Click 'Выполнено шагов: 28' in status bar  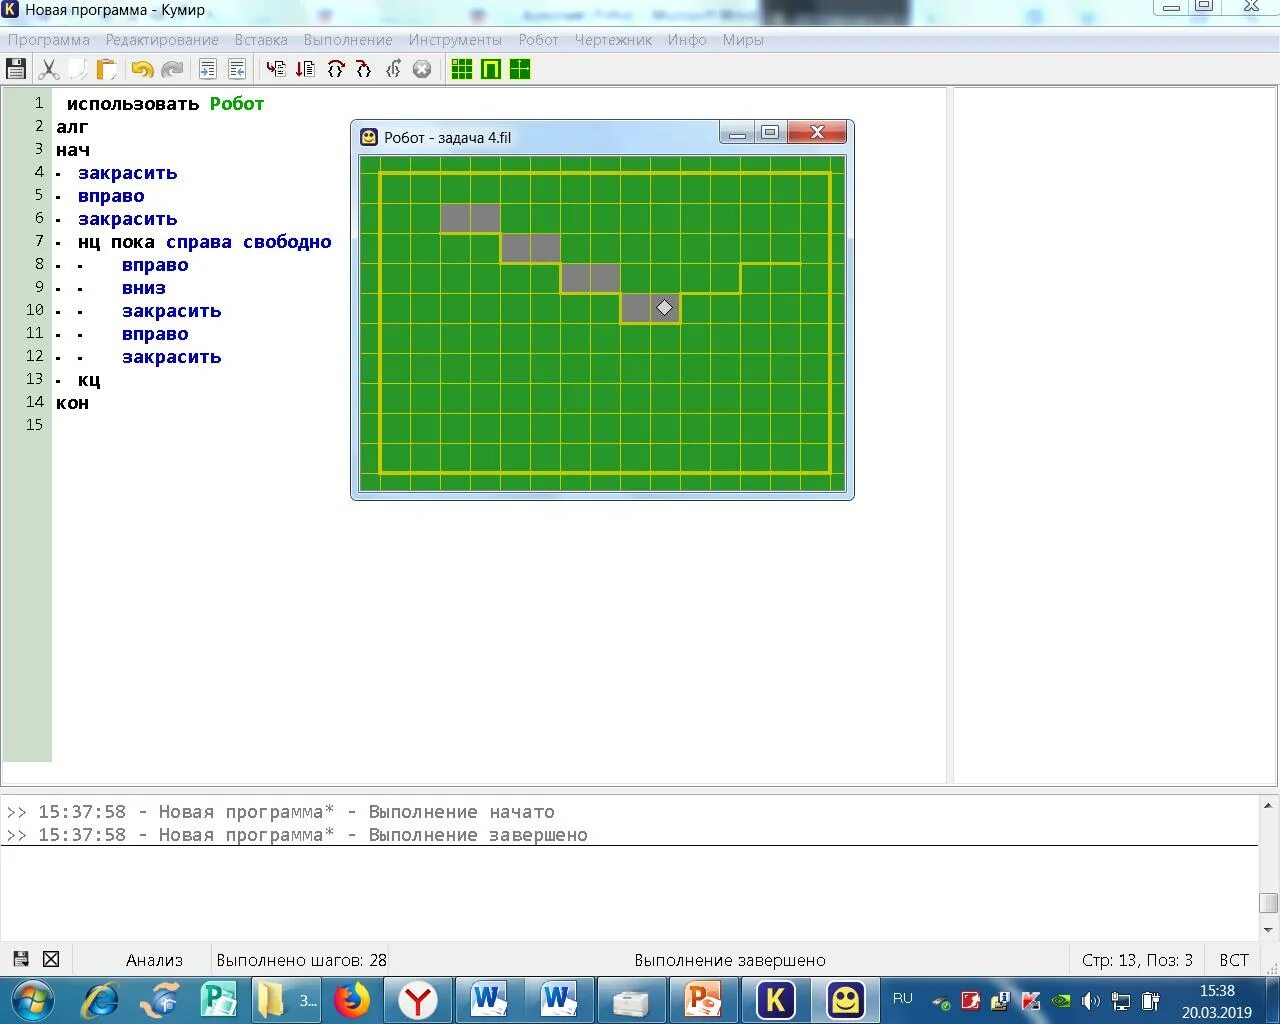tap(301, 960)
